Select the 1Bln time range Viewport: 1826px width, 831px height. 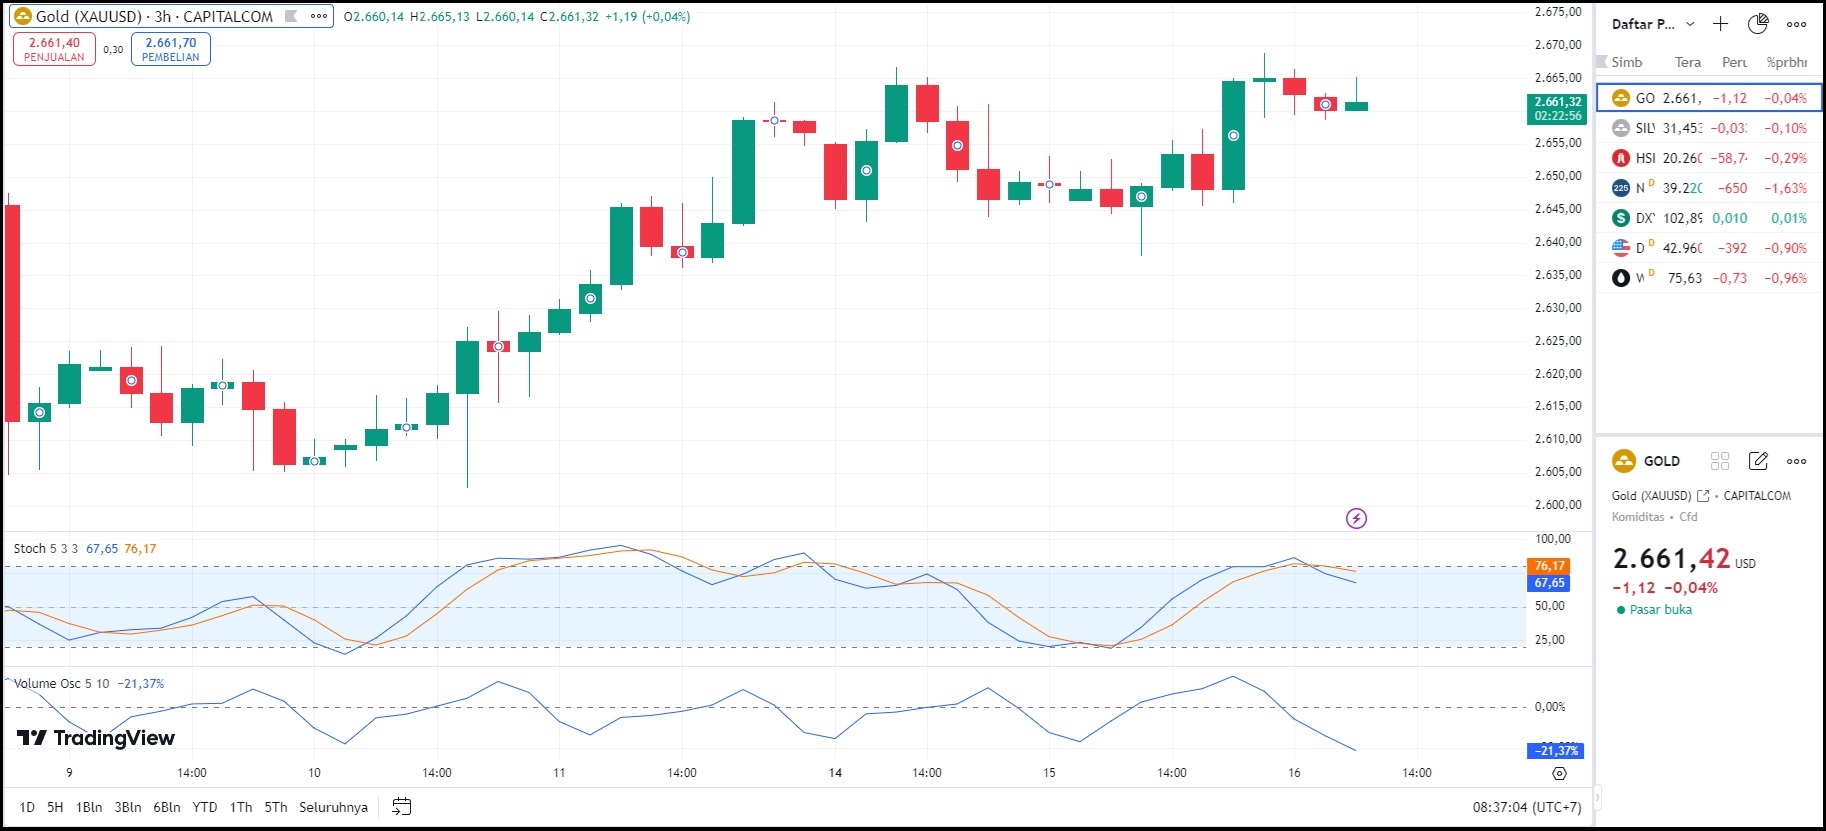[x=89, y=807]
